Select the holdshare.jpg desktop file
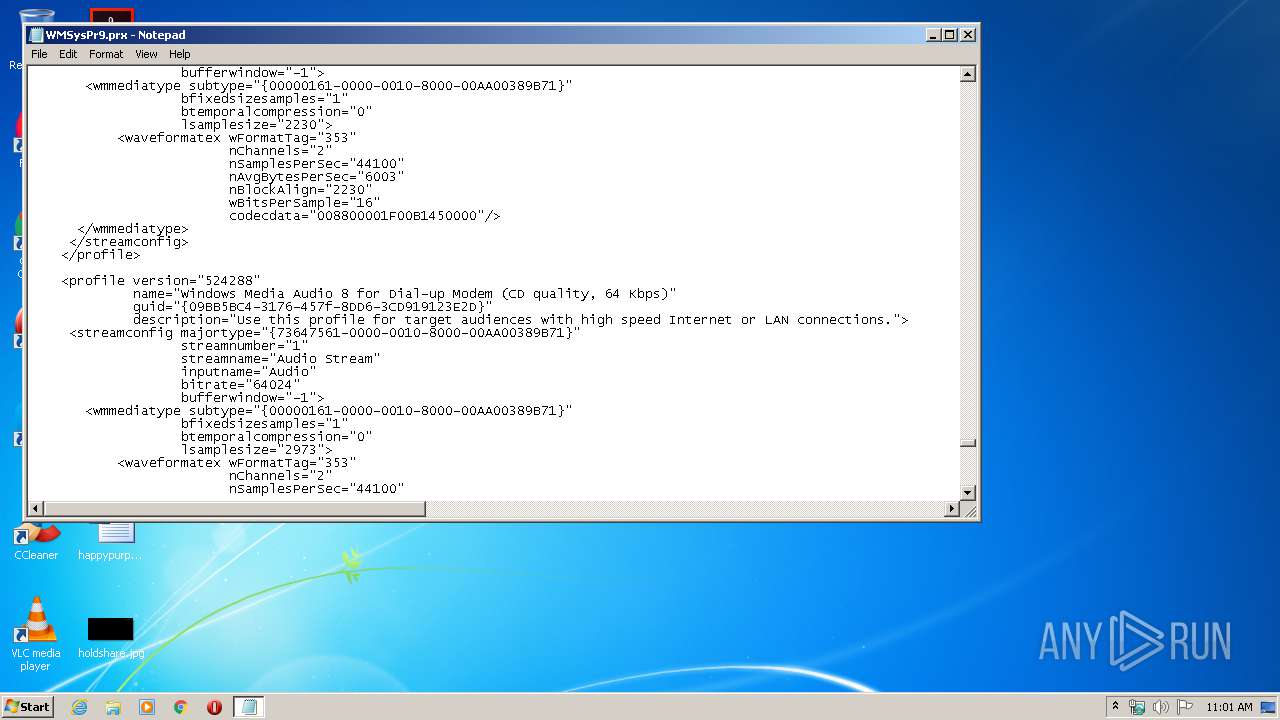 [x=110, y=637]
